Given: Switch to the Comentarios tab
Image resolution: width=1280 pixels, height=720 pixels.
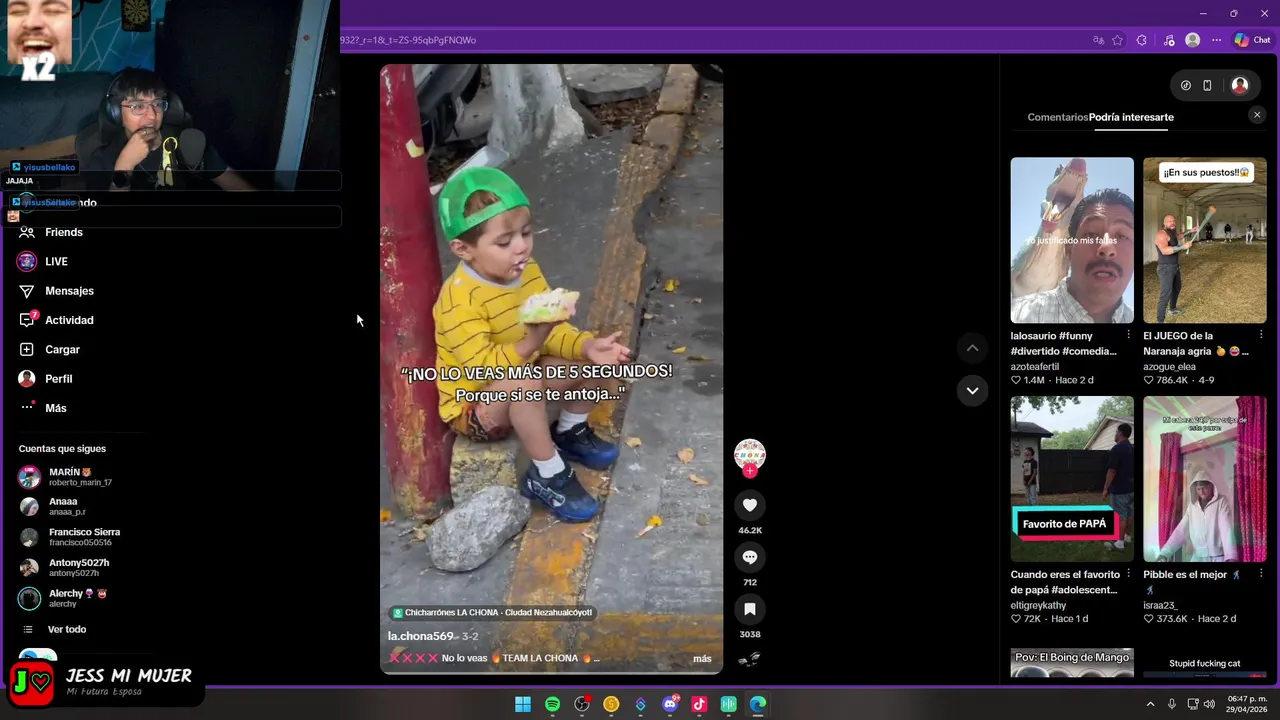Looking at the screenshot, I should (1057, 117).
